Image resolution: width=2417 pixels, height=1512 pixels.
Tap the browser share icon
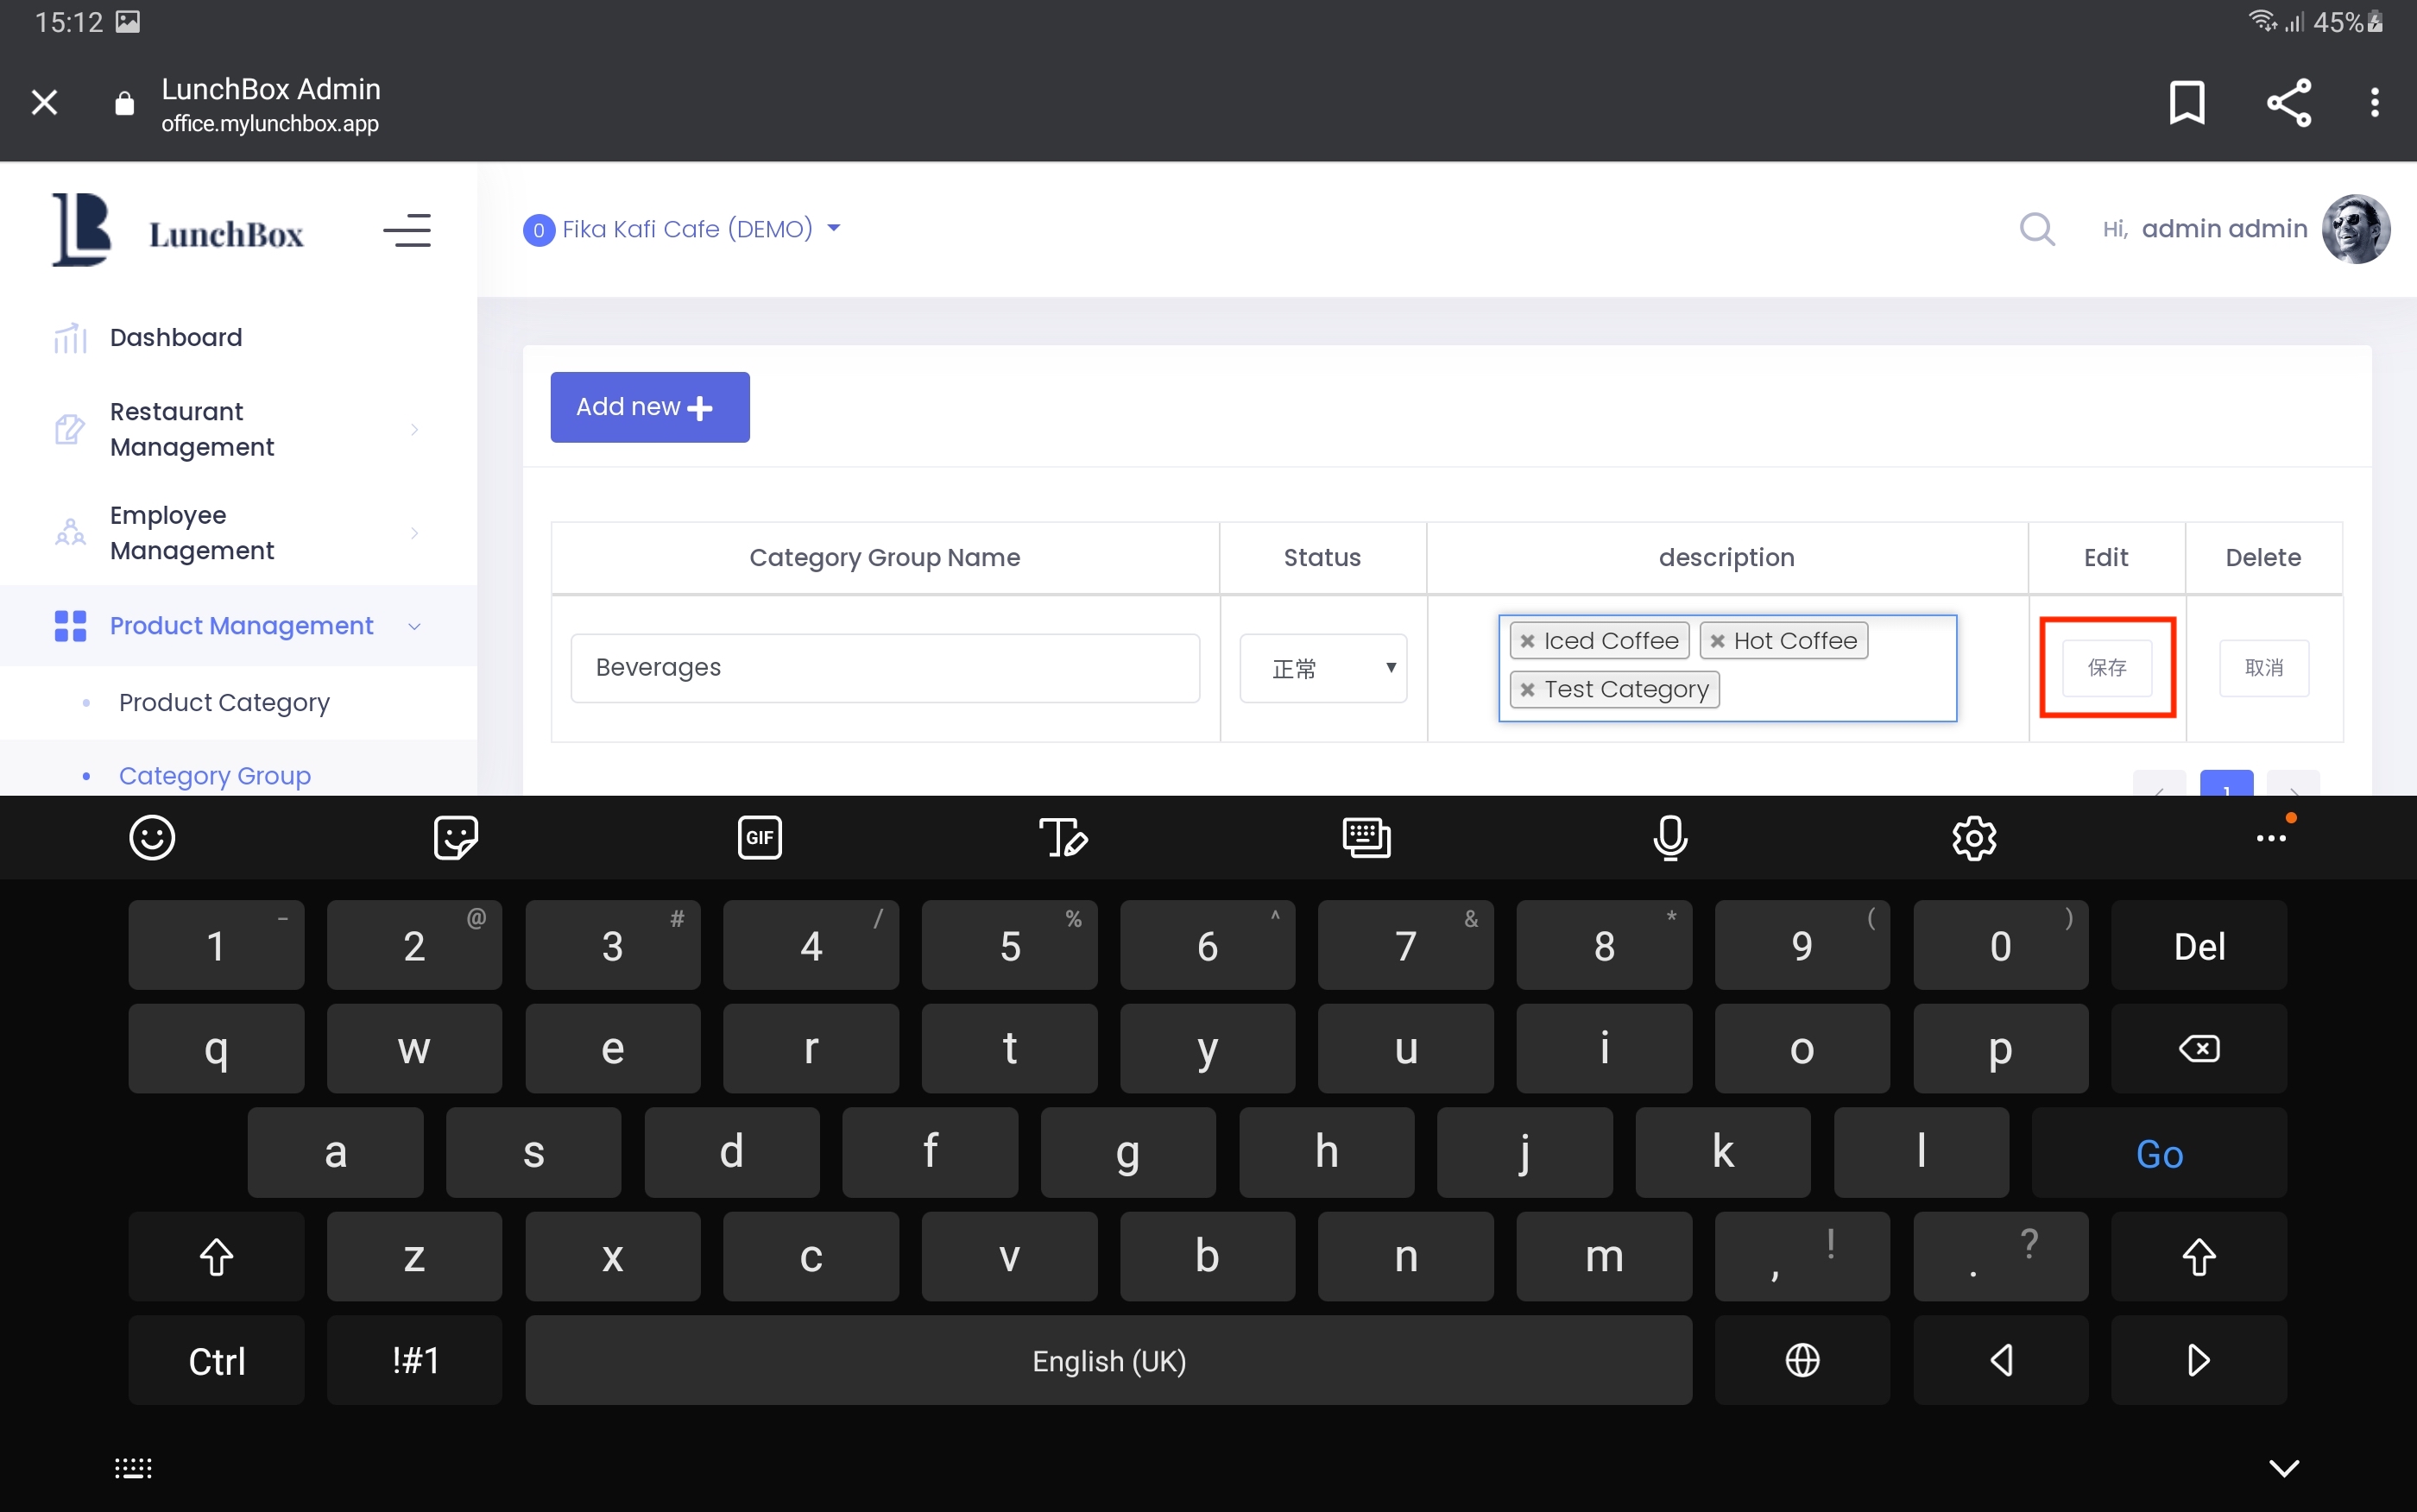tap(2288, 102)
